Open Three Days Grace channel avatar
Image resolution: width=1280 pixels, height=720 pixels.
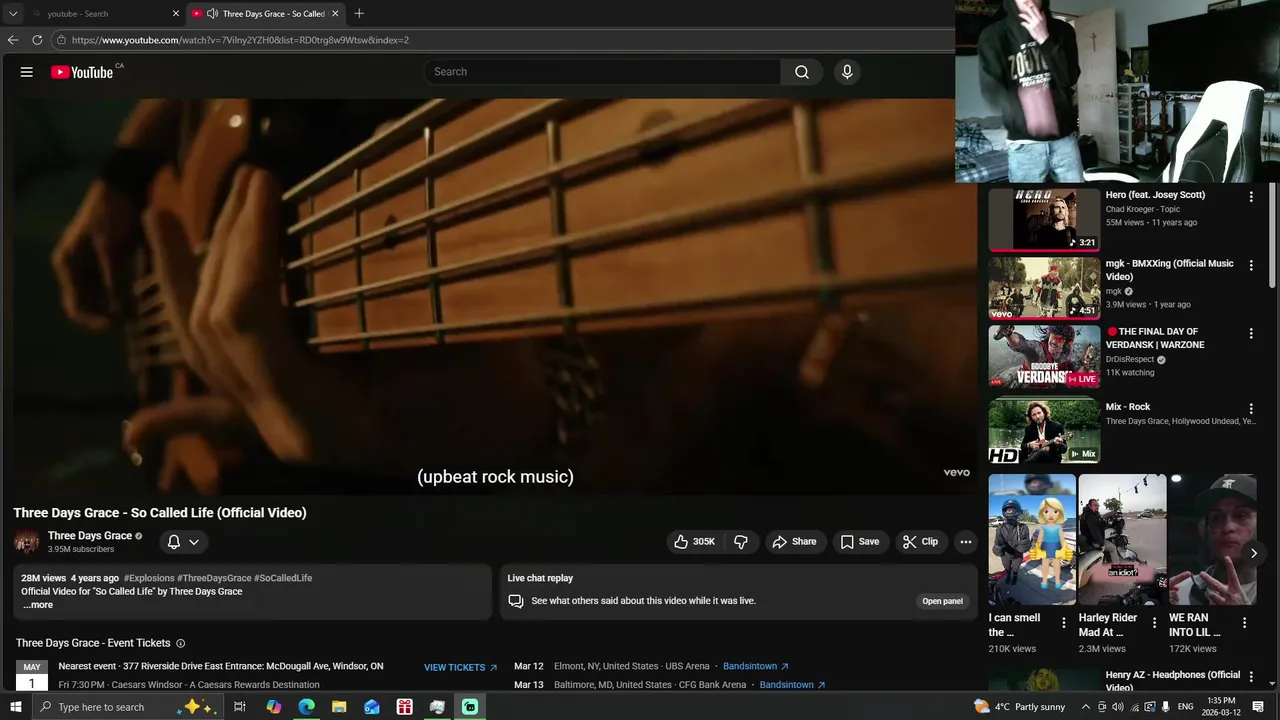coord(27,542)
